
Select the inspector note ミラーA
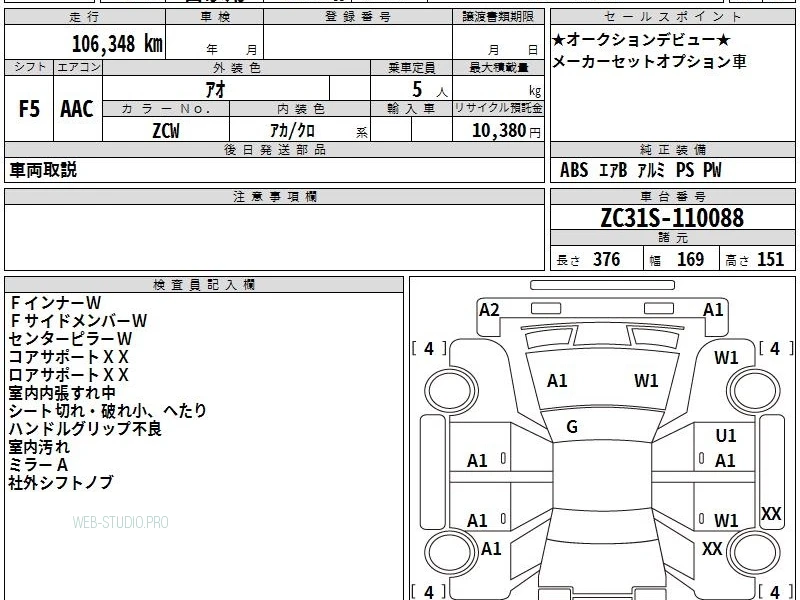(38, 465)
